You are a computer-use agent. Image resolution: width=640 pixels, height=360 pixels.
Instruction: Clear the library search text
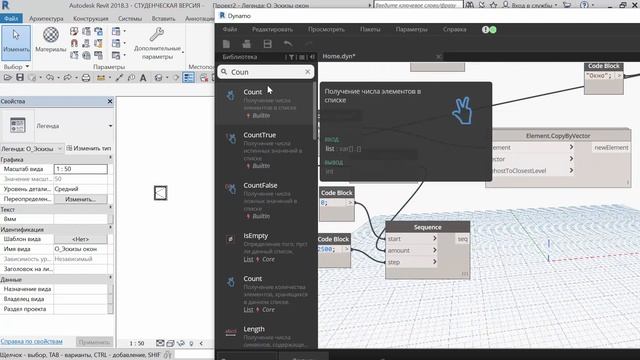tap(308, 72)
